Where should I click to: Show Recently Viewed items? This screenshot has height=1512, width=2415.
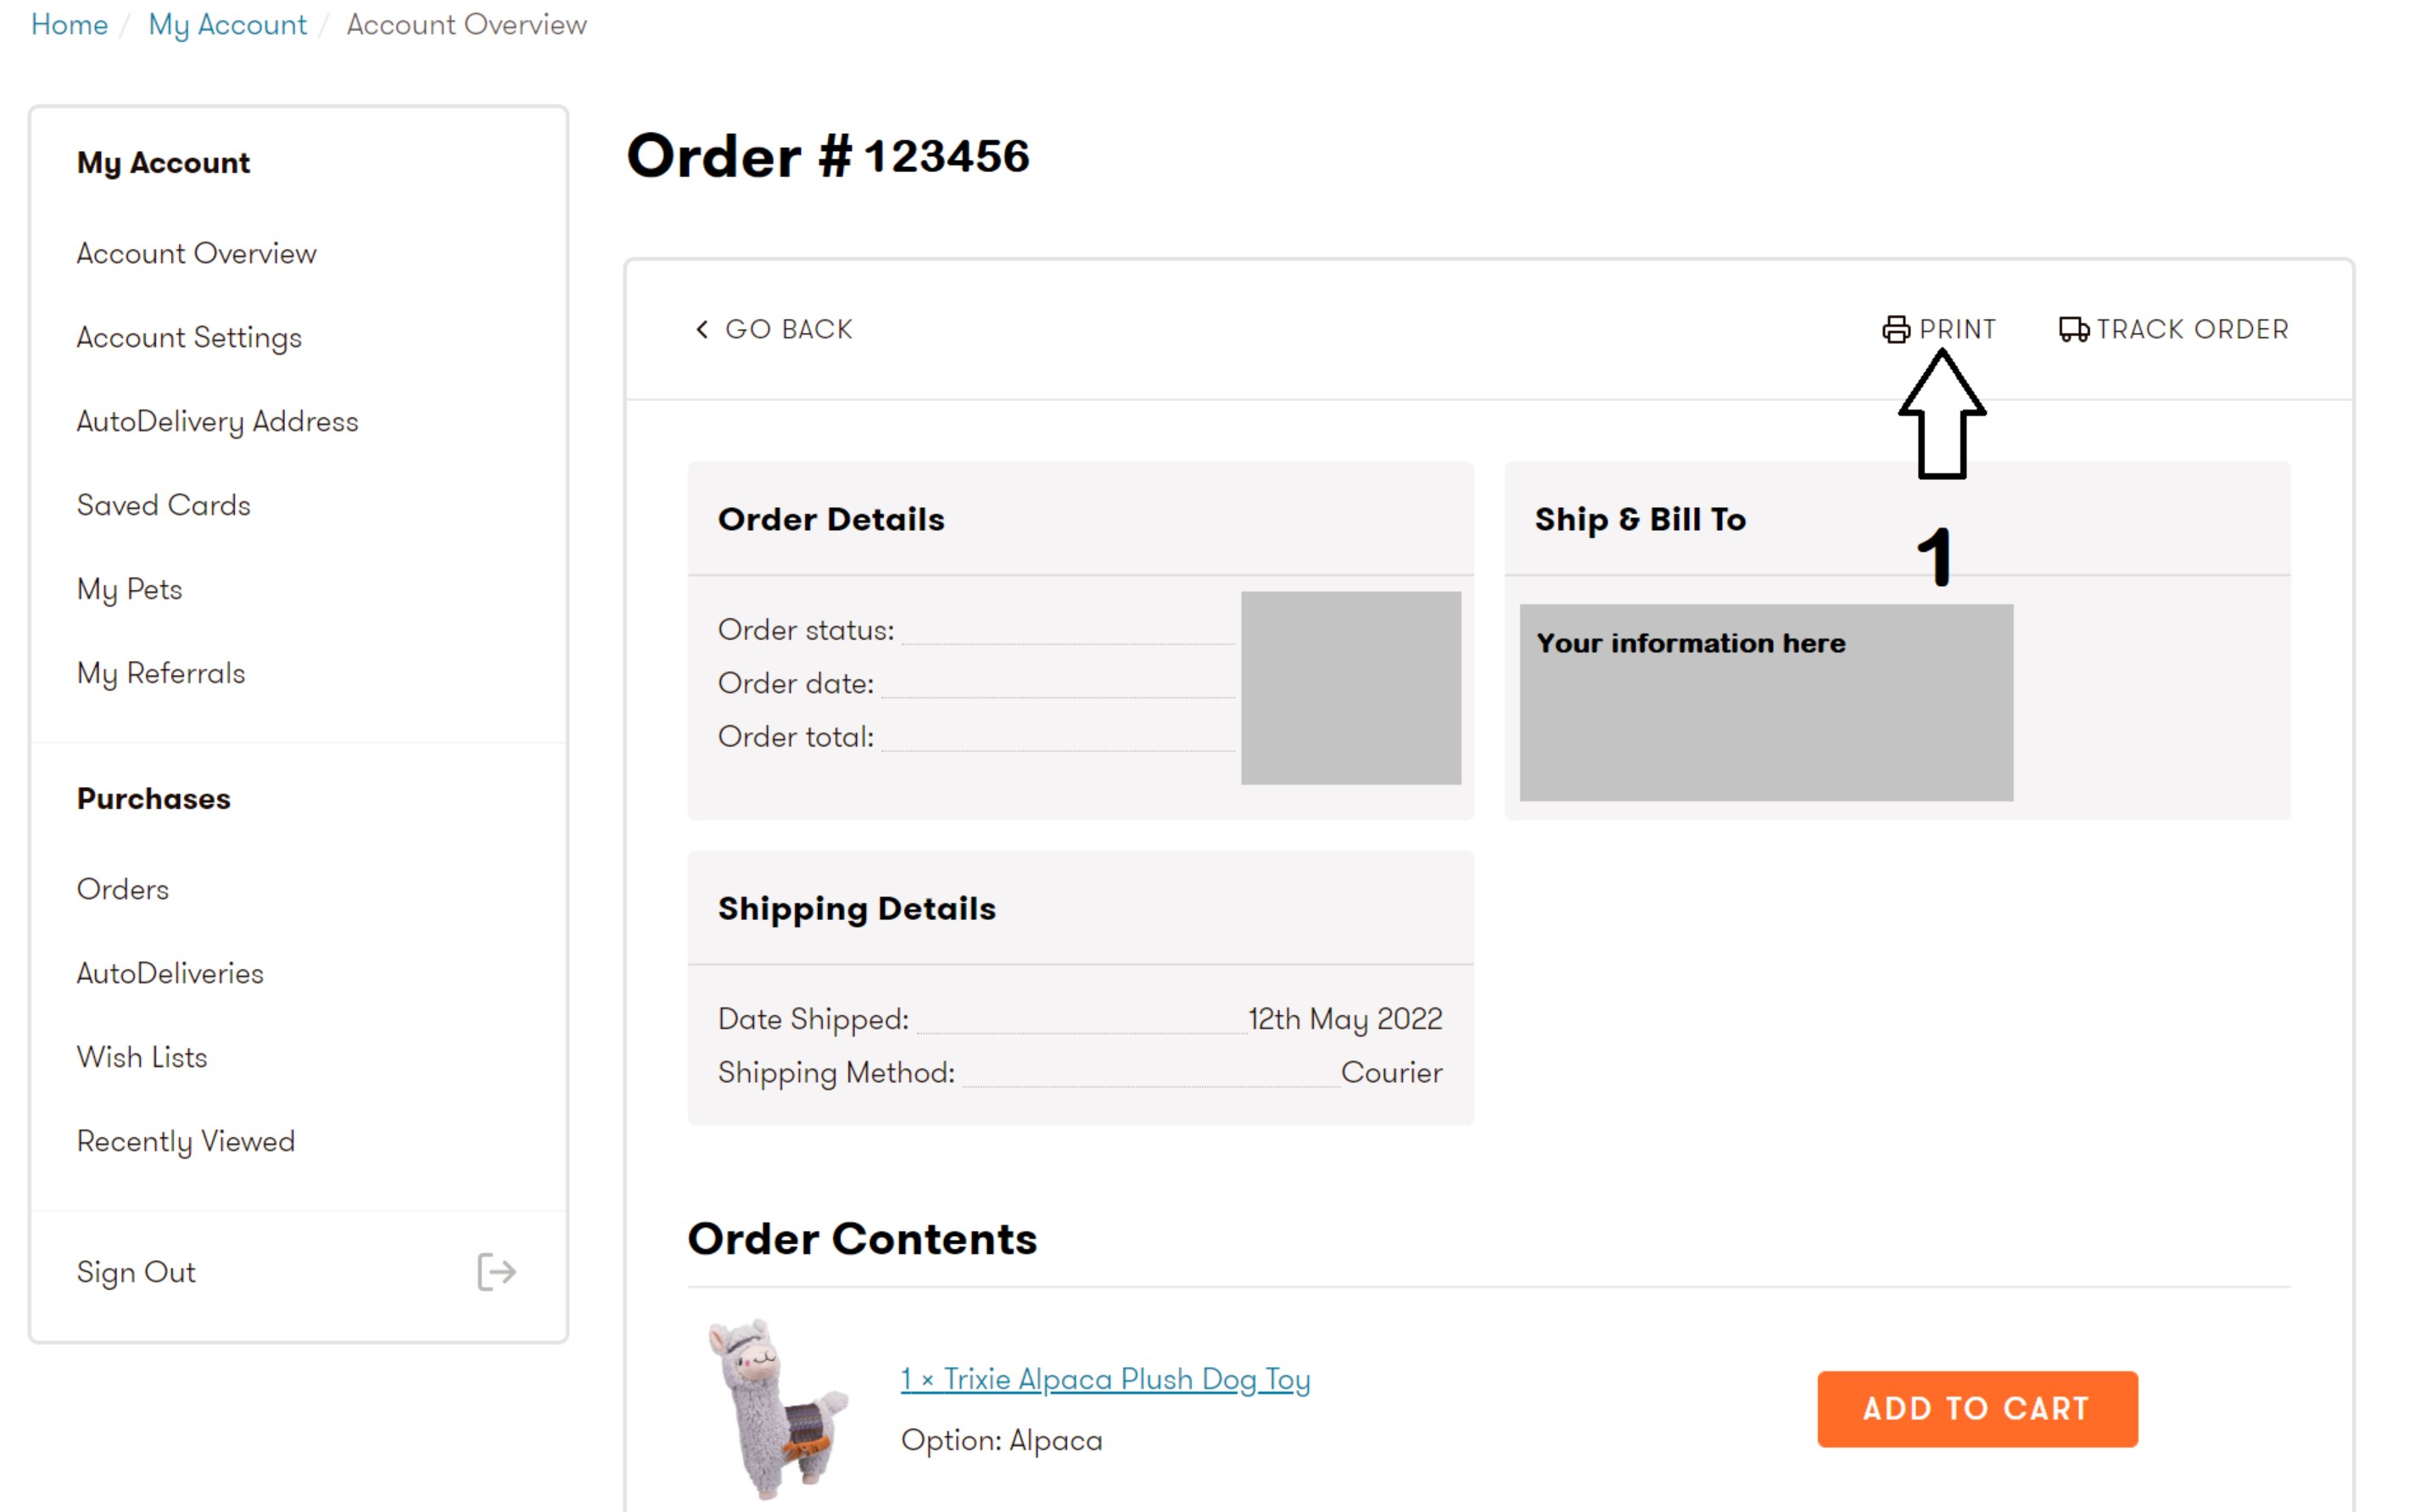click(x=185, y=1141)
